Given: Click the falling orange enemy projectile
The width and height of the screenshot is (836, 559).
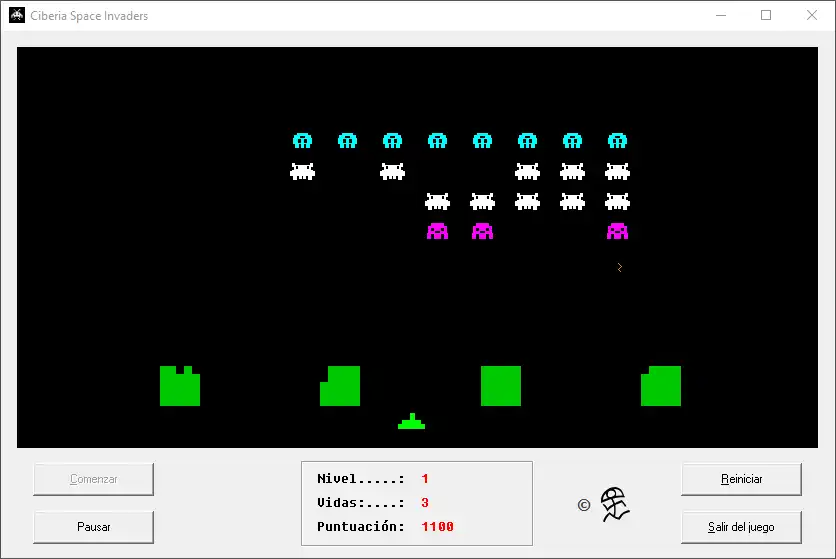Looking at the screenshot, I should (x=620, y=267).
